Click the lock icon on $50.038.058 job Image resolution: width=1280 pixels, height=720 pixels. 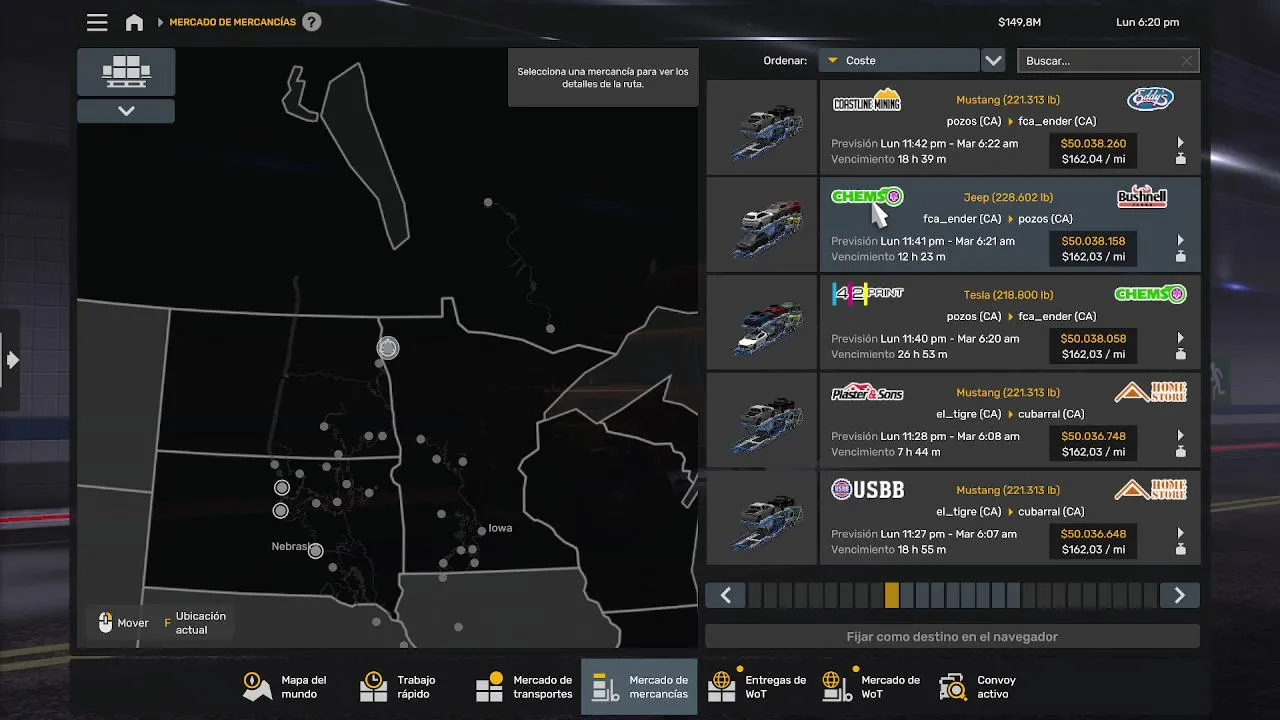click(x=1180, y=354)
